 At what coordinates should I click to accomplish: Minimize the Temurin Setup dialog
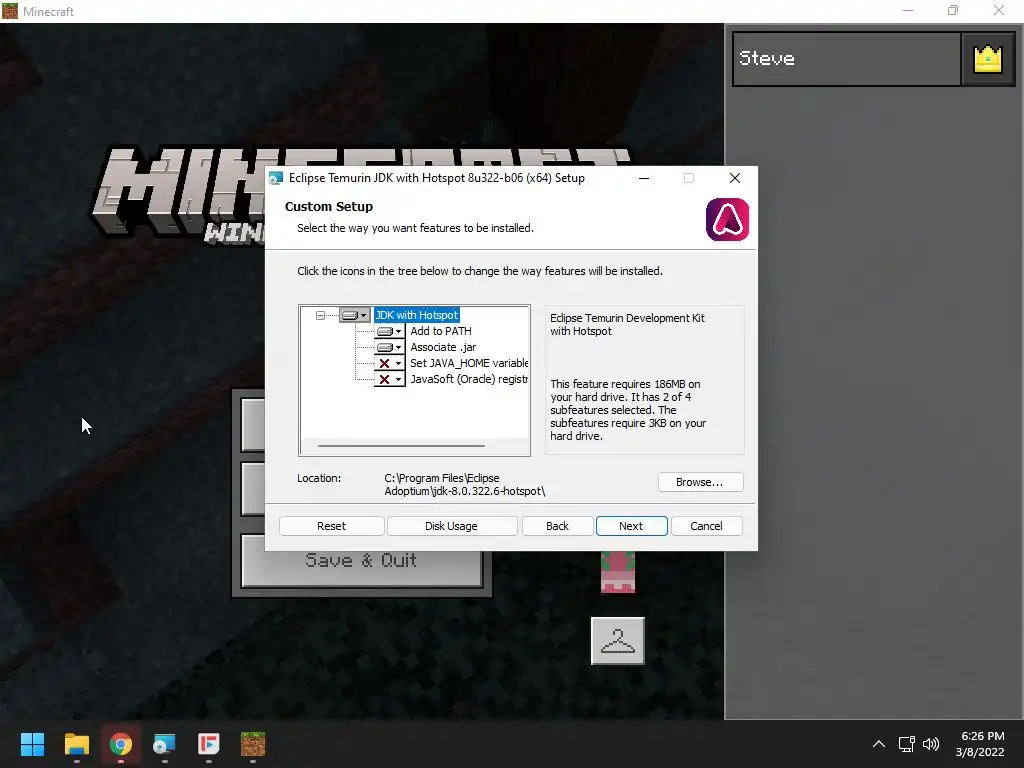644,178
